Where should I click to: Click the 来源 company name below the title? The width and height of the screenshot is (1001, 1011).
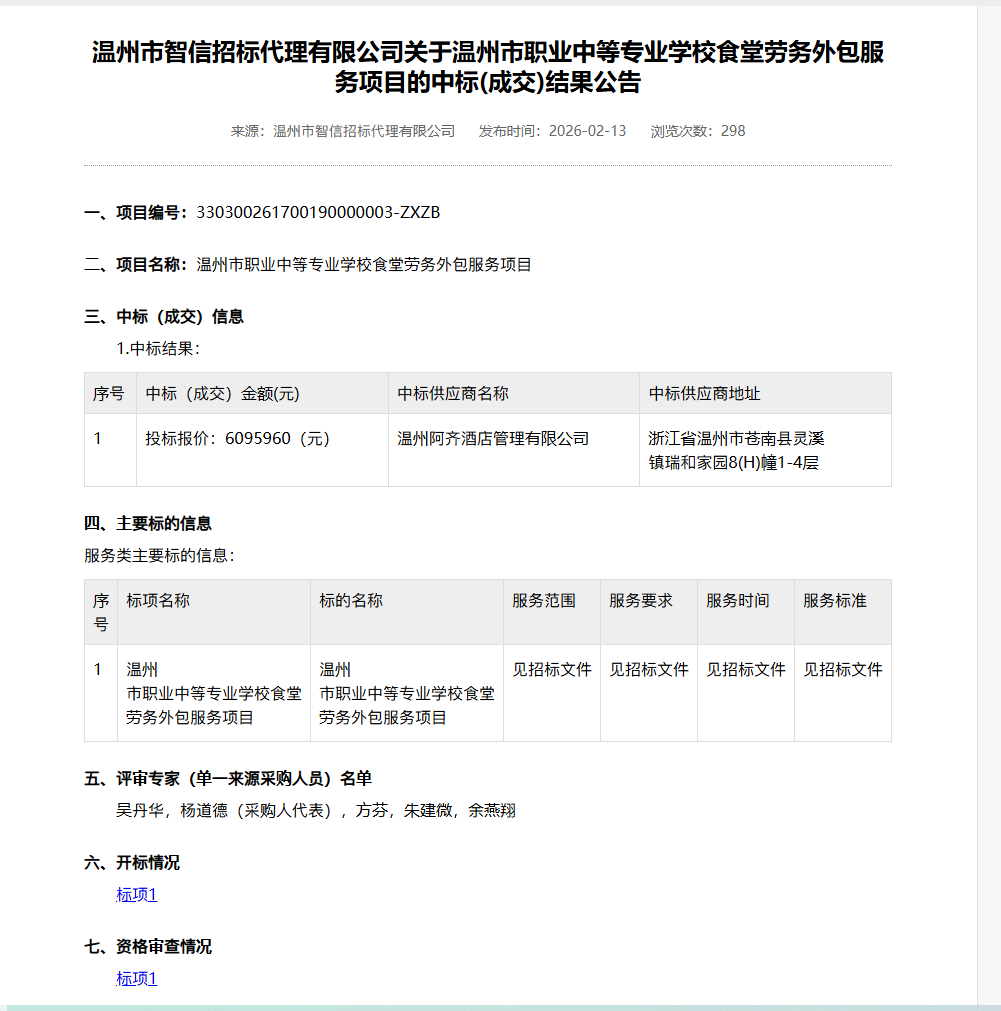click(x=363, y=131)
